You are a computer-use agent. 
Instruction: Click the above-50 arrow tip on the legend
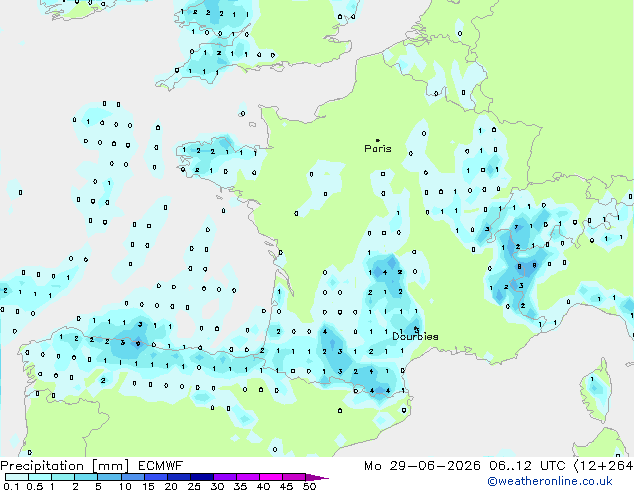tap(317, 477)
